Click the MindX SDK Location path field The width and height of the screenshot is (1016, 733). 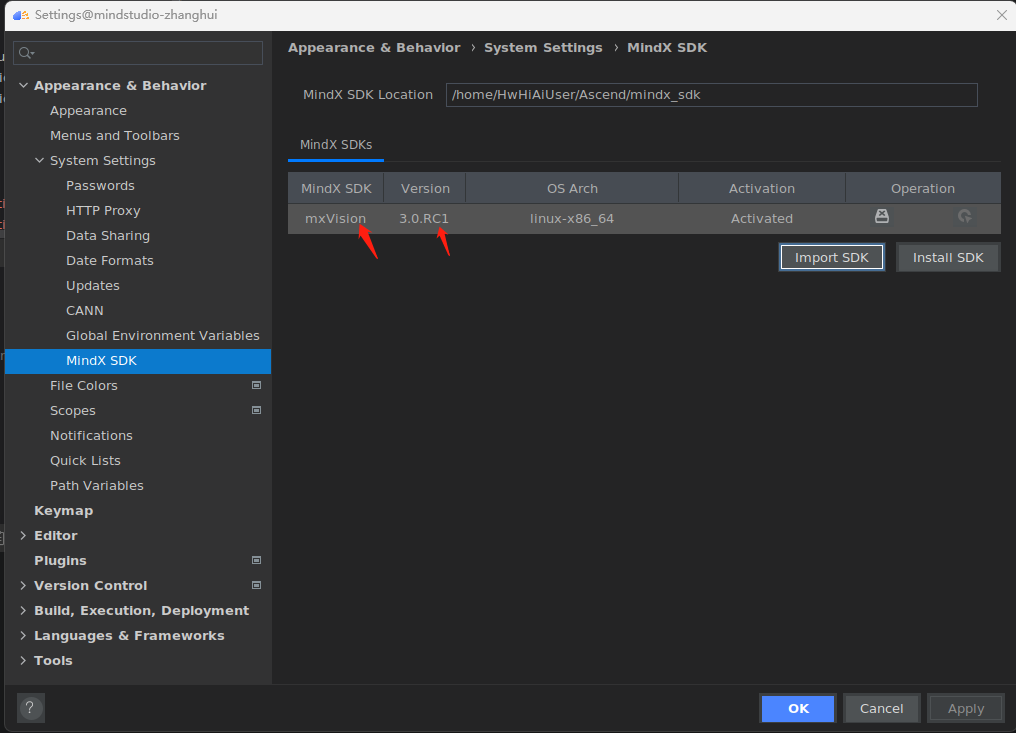pyautogui.click(x=711, y=95)
